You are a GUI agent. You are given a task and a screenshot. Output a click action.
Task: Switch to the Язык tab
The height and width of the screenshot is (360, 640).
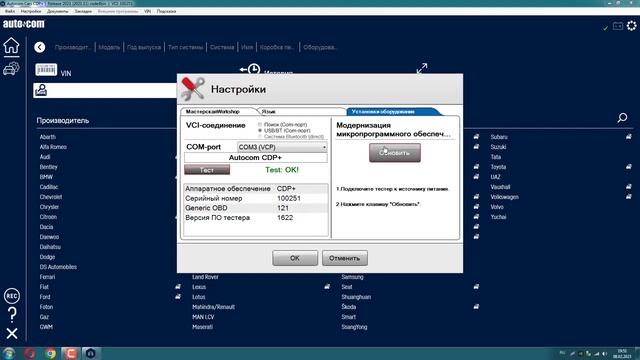coord(302,111)
